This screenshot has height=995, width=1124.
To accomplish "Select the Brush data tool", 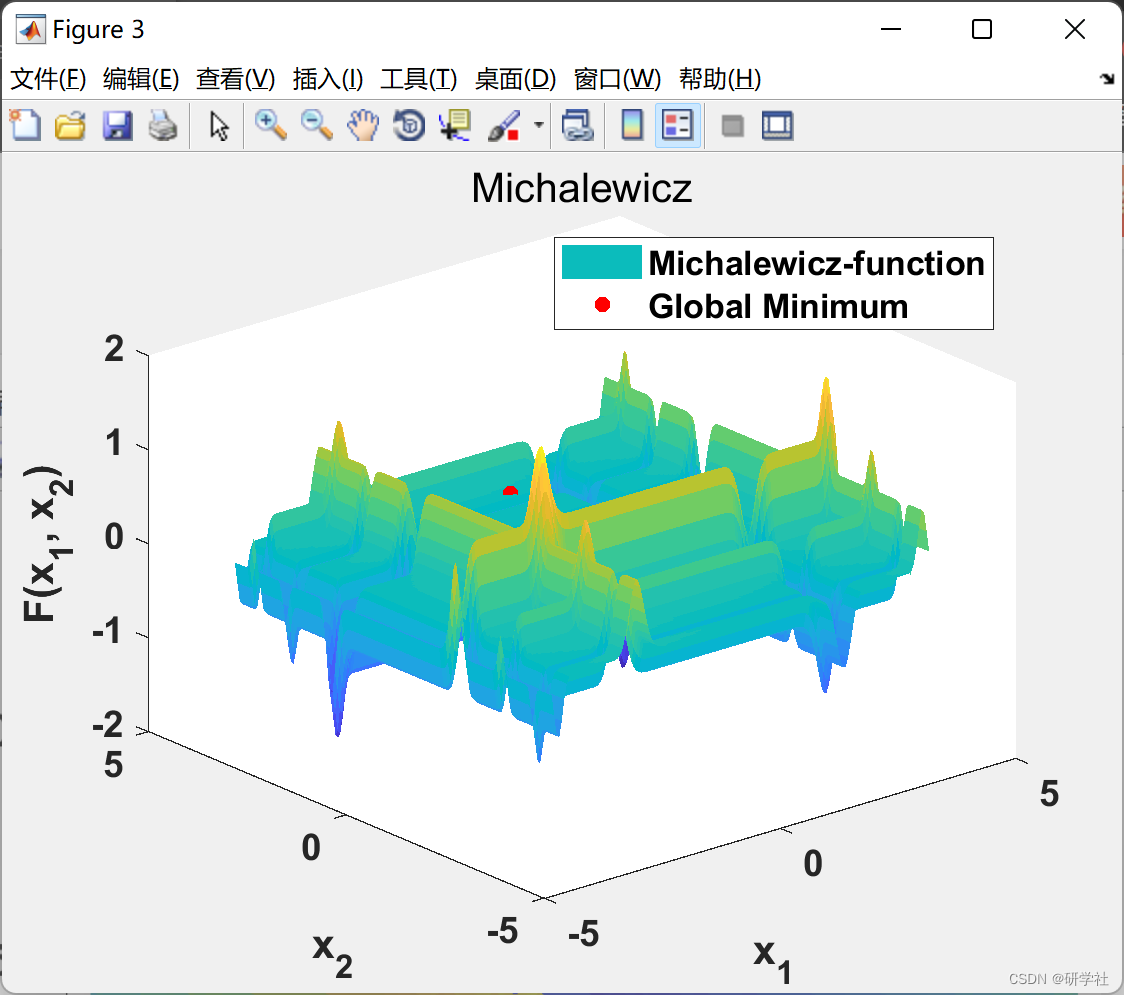I will click(504, 125).
